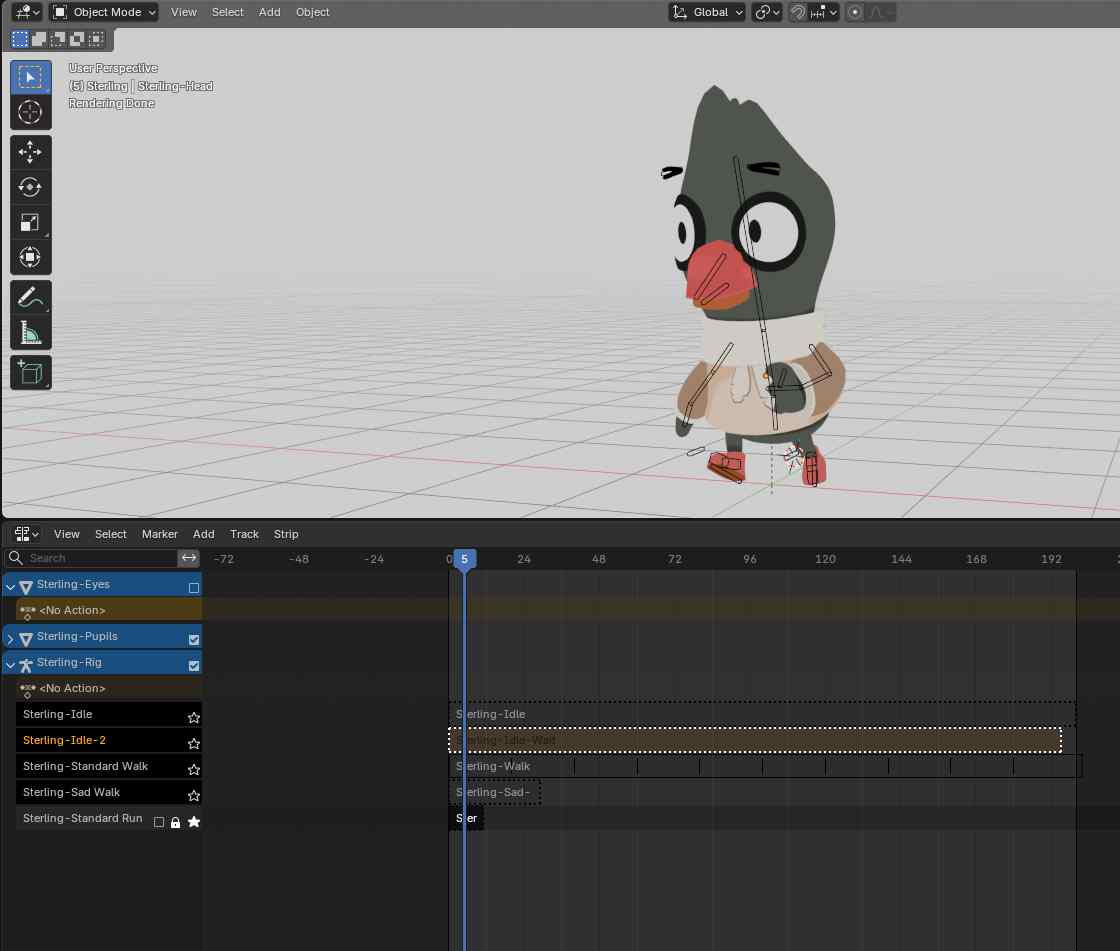Select the Sterling-Idle-2 track name
The image size is (1120, 951).
[x=64, y=740]
